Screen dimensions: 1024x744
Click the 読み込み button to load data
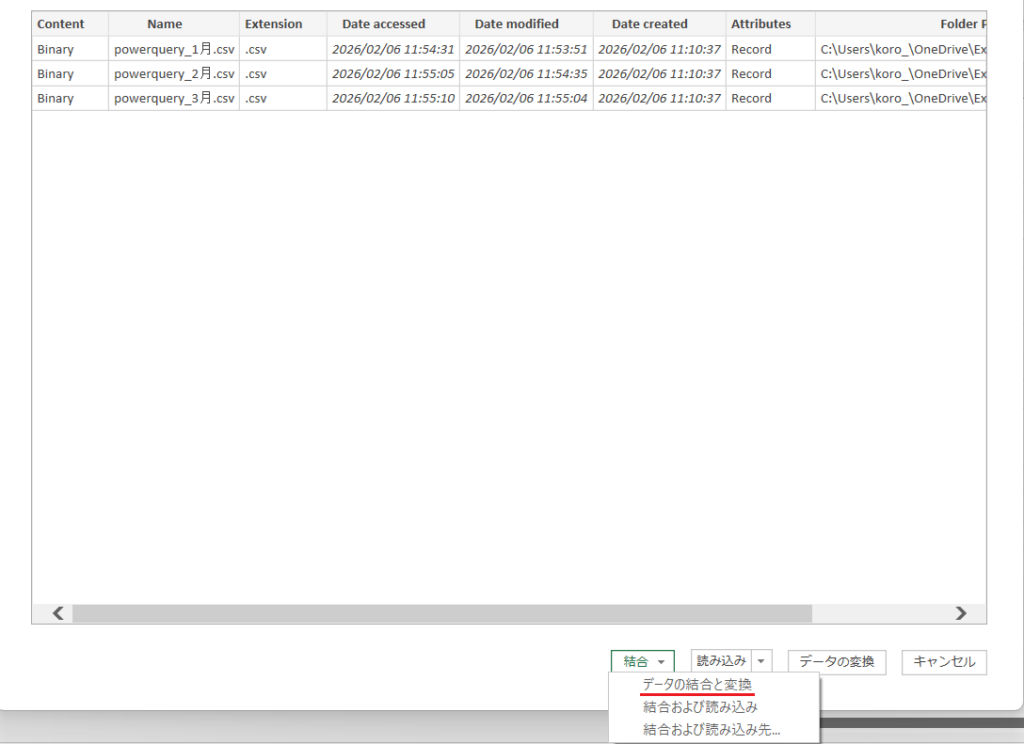(723, 661)
